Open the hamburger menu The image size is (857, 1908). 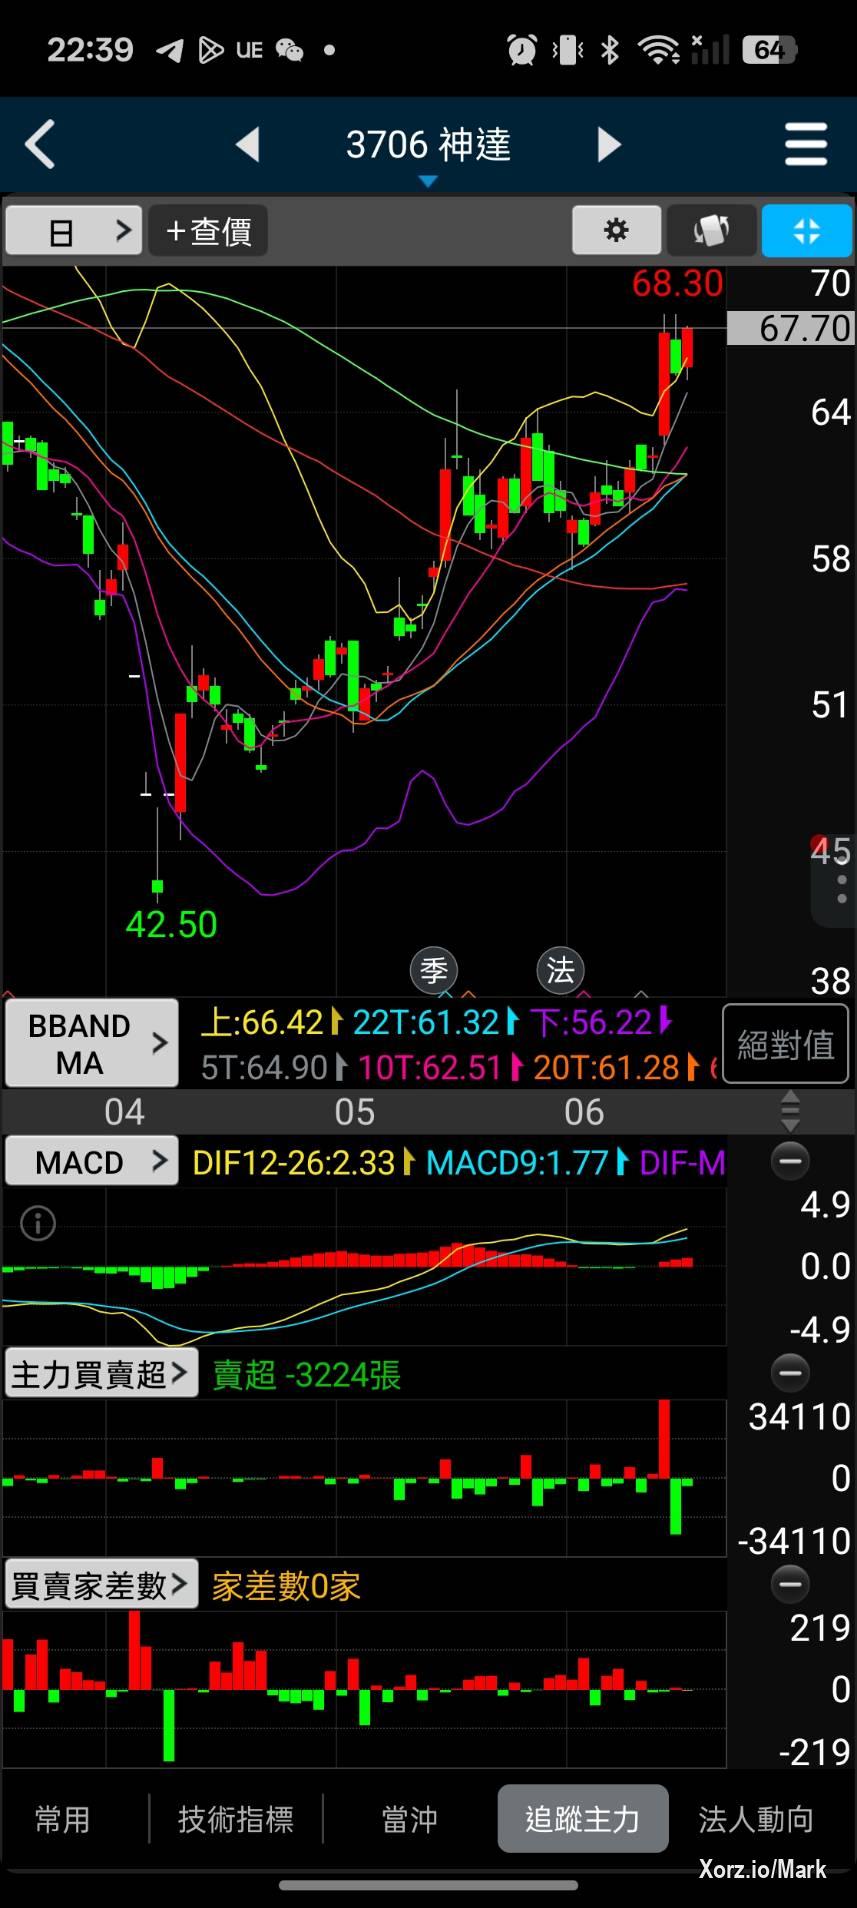(x=805, y=145)
